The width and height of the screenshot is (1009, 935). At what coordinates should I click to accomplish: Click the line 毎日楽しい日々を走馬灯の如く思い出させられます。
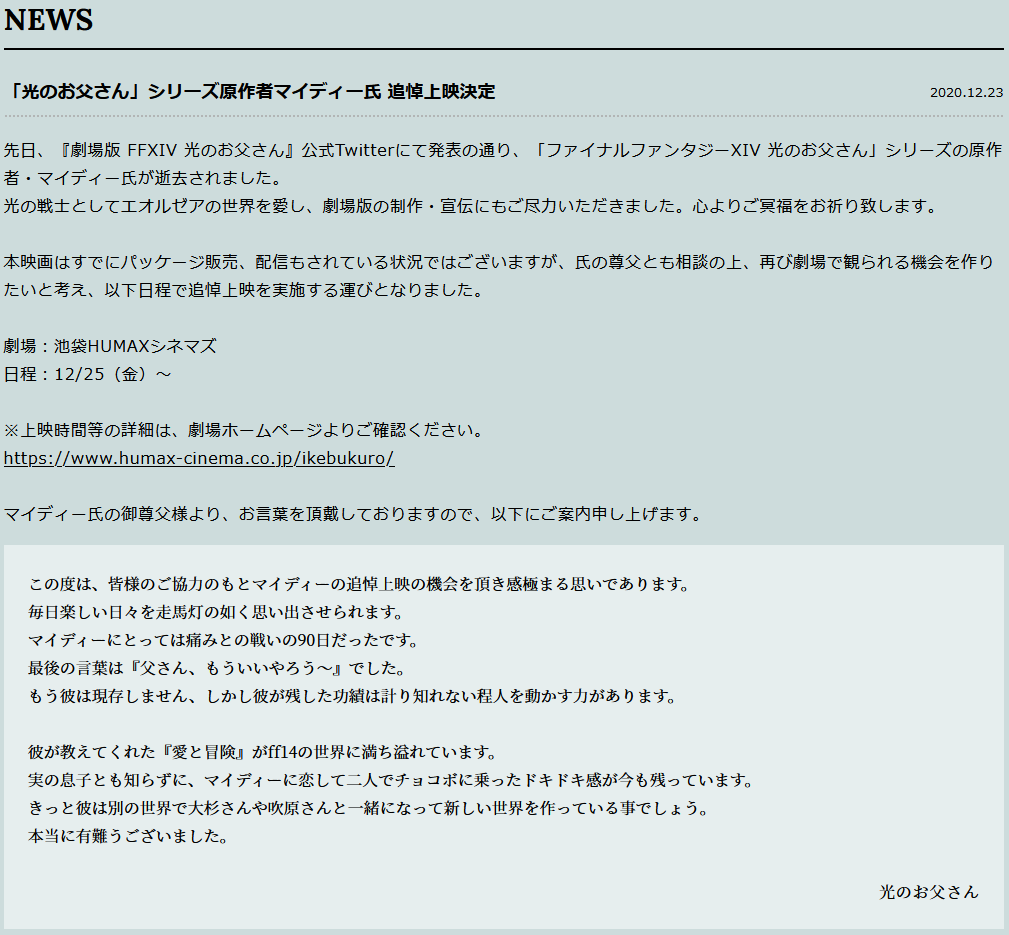tap(216, 612)
